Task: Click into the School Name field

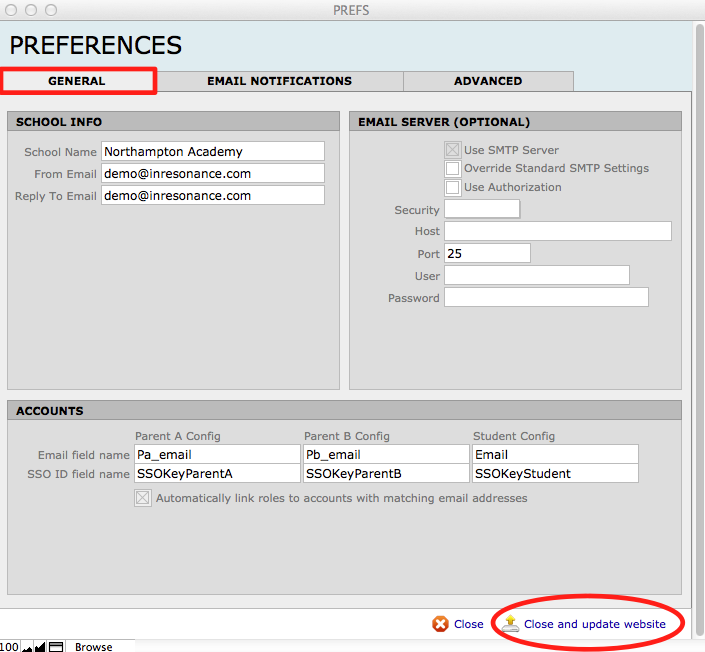Action: pos(213,152)
